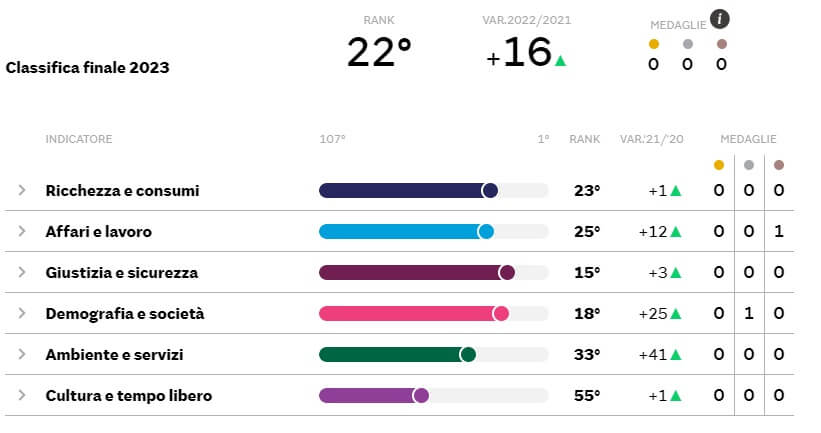
Task: Expand the Affari e lavoro row
Action: (x=22, y=231)
